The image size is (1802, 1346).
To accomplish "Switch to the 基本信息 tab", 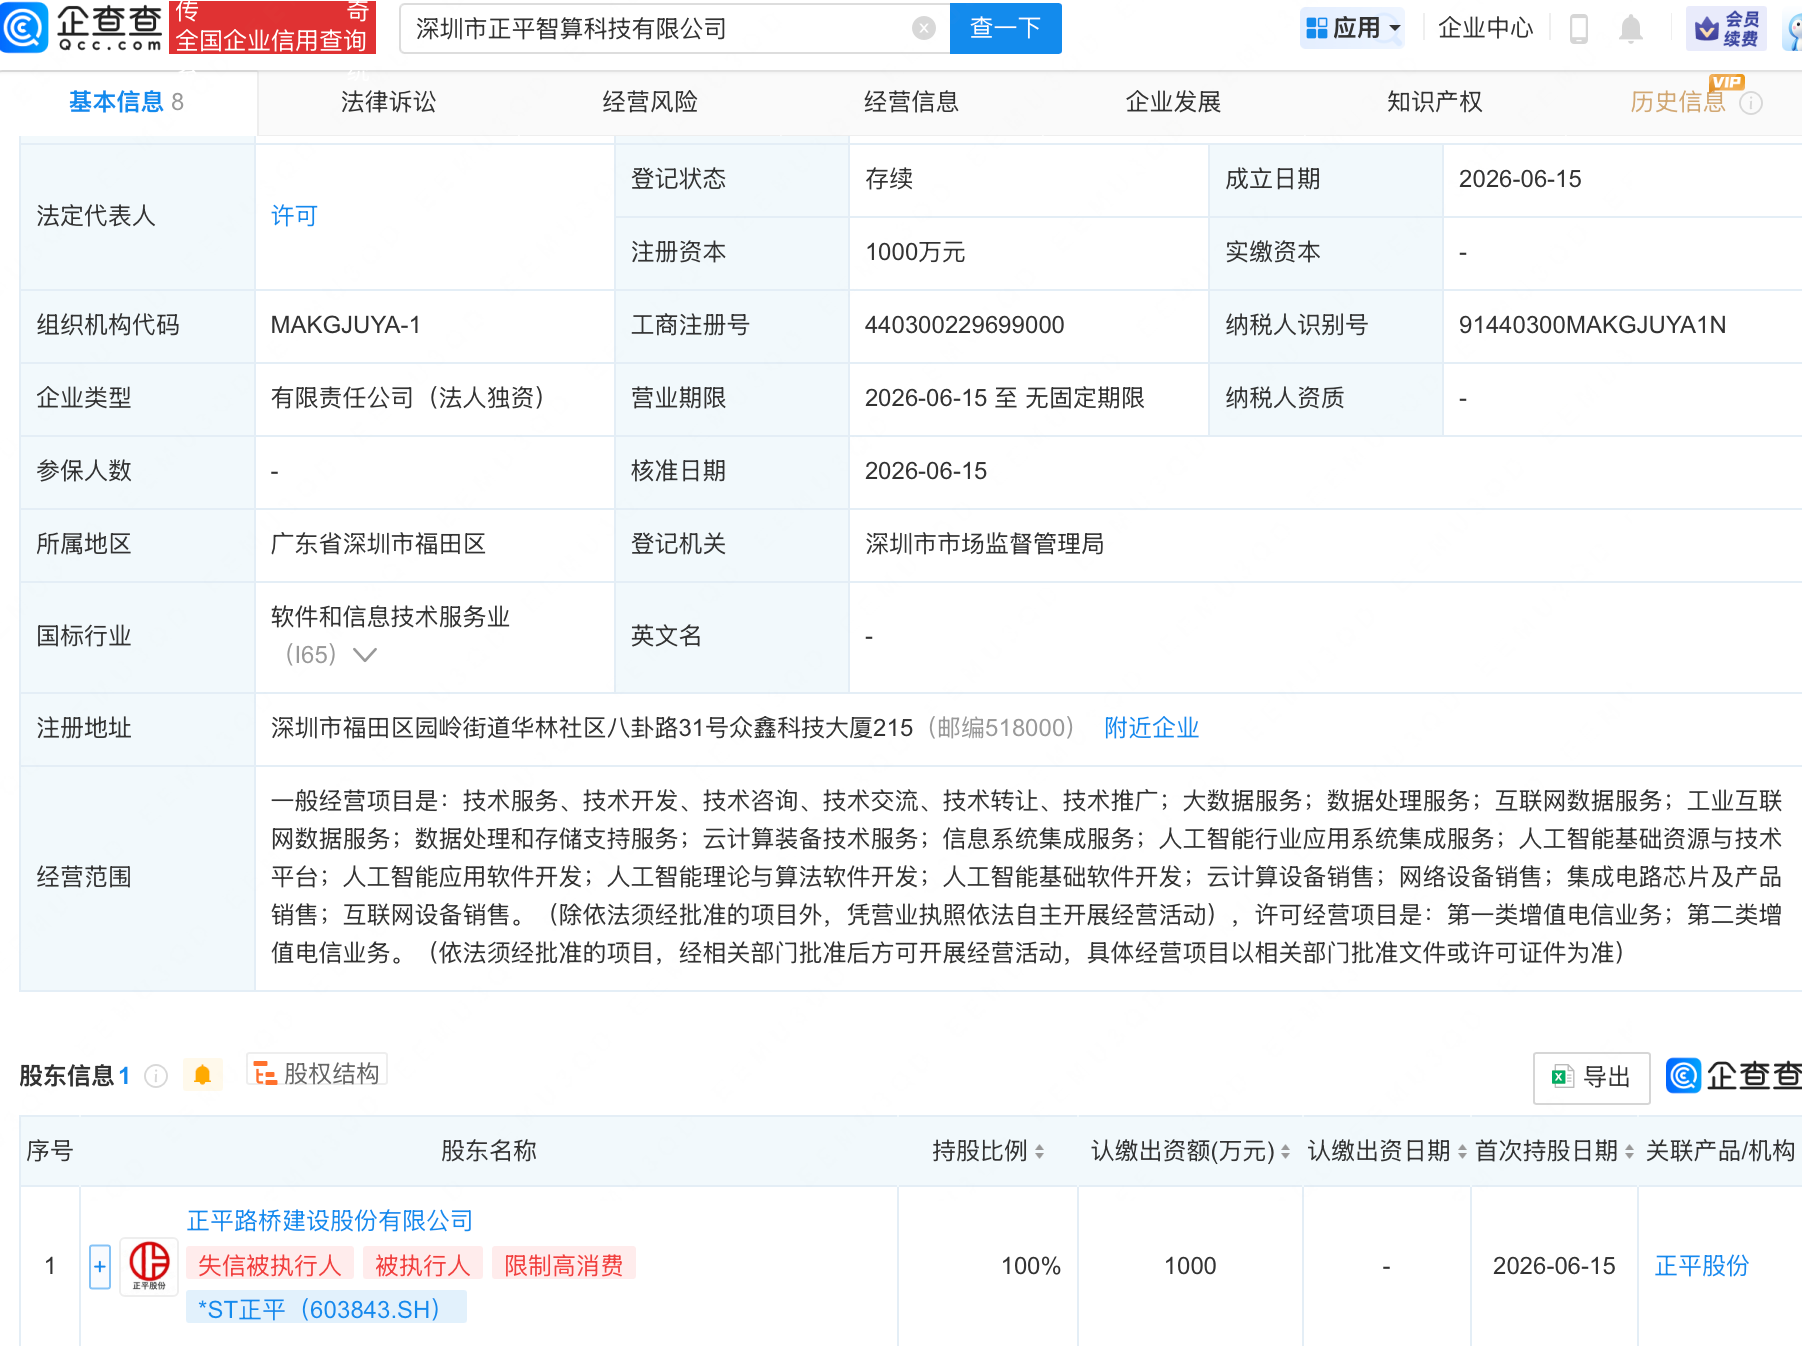I will pos(126,102).
